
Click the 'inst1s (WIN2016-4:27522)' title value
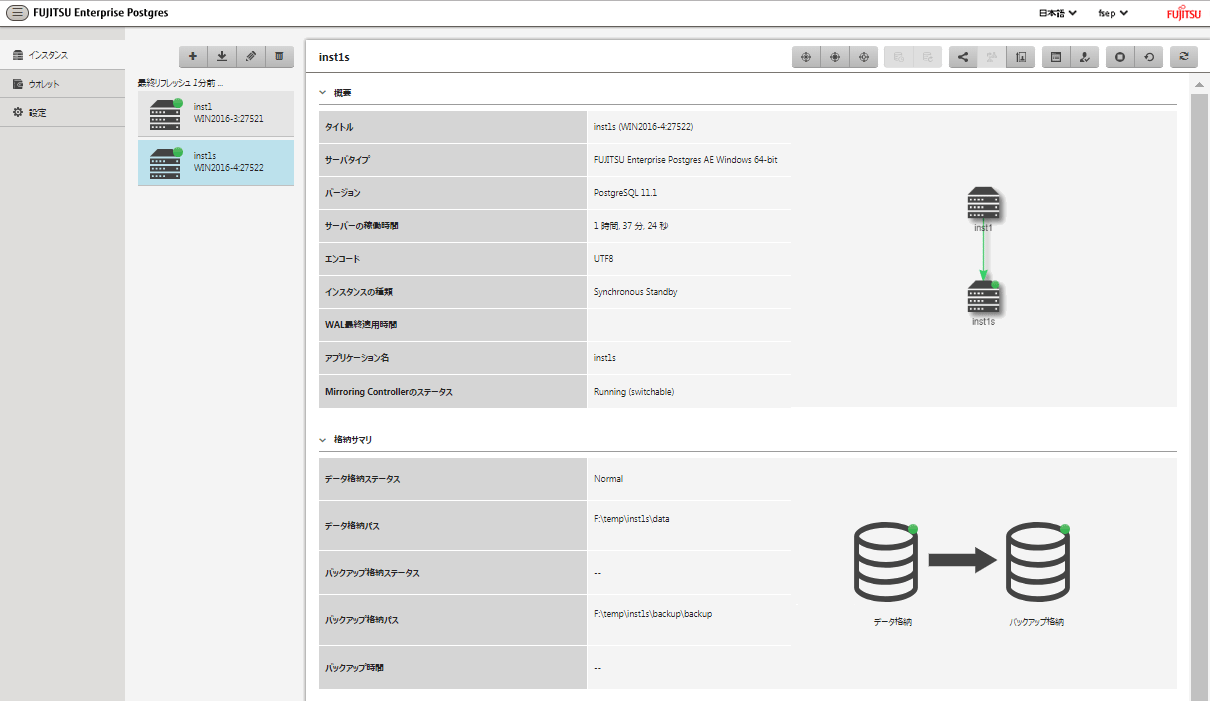tap(644, 127)
